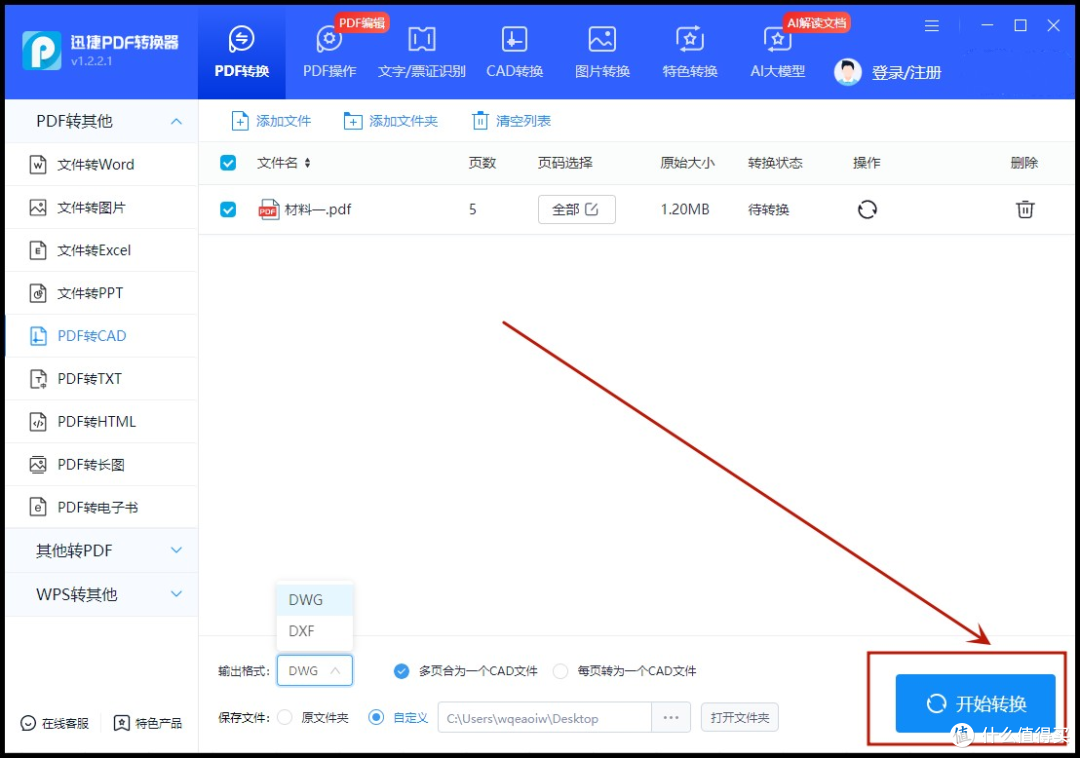Select 文件转图片 in the sidebar

102,207
